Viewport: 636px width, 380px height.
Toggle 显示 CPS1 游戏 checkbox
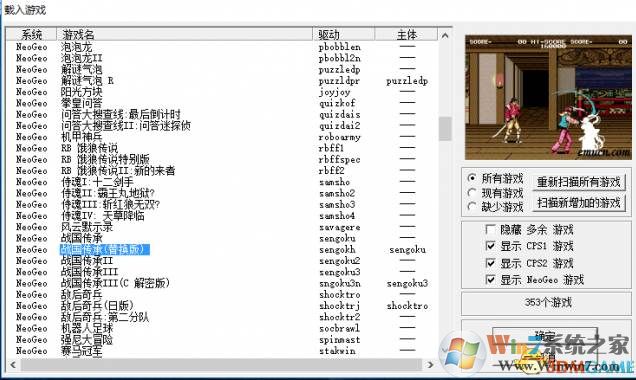pyautogui.click(x=490, y=246)
